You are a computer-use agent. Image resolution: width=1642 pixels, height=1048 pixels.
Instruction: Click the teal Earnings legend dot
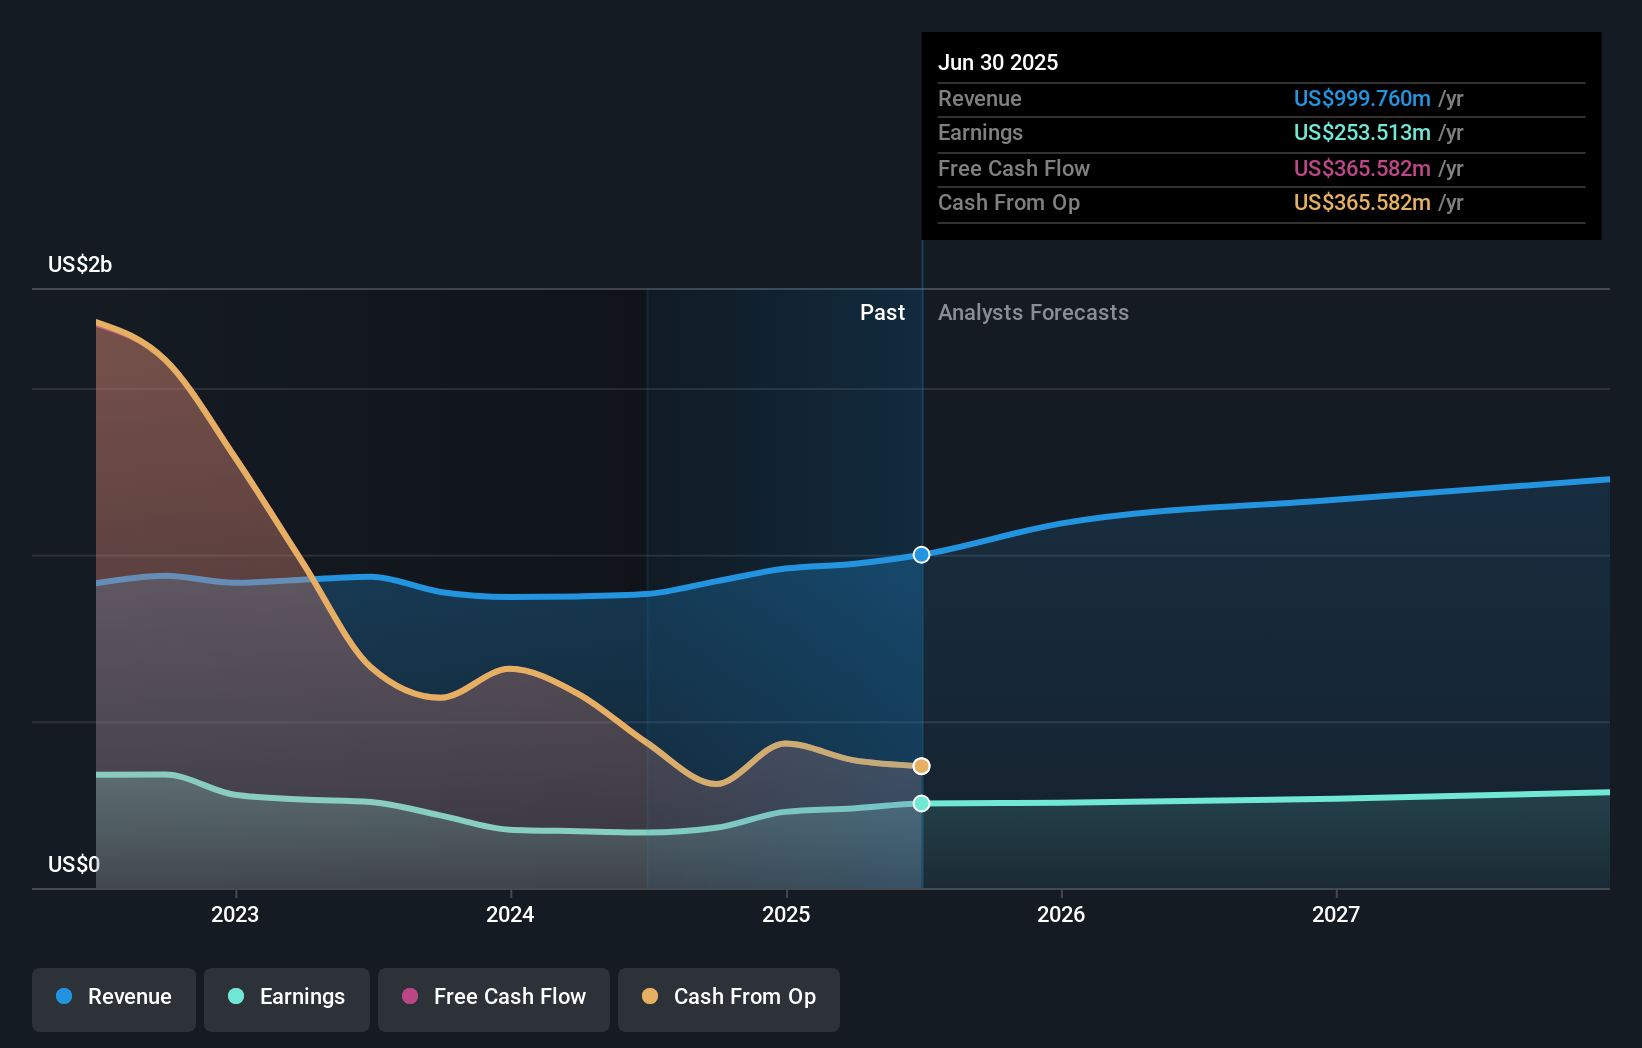[236, 996]
